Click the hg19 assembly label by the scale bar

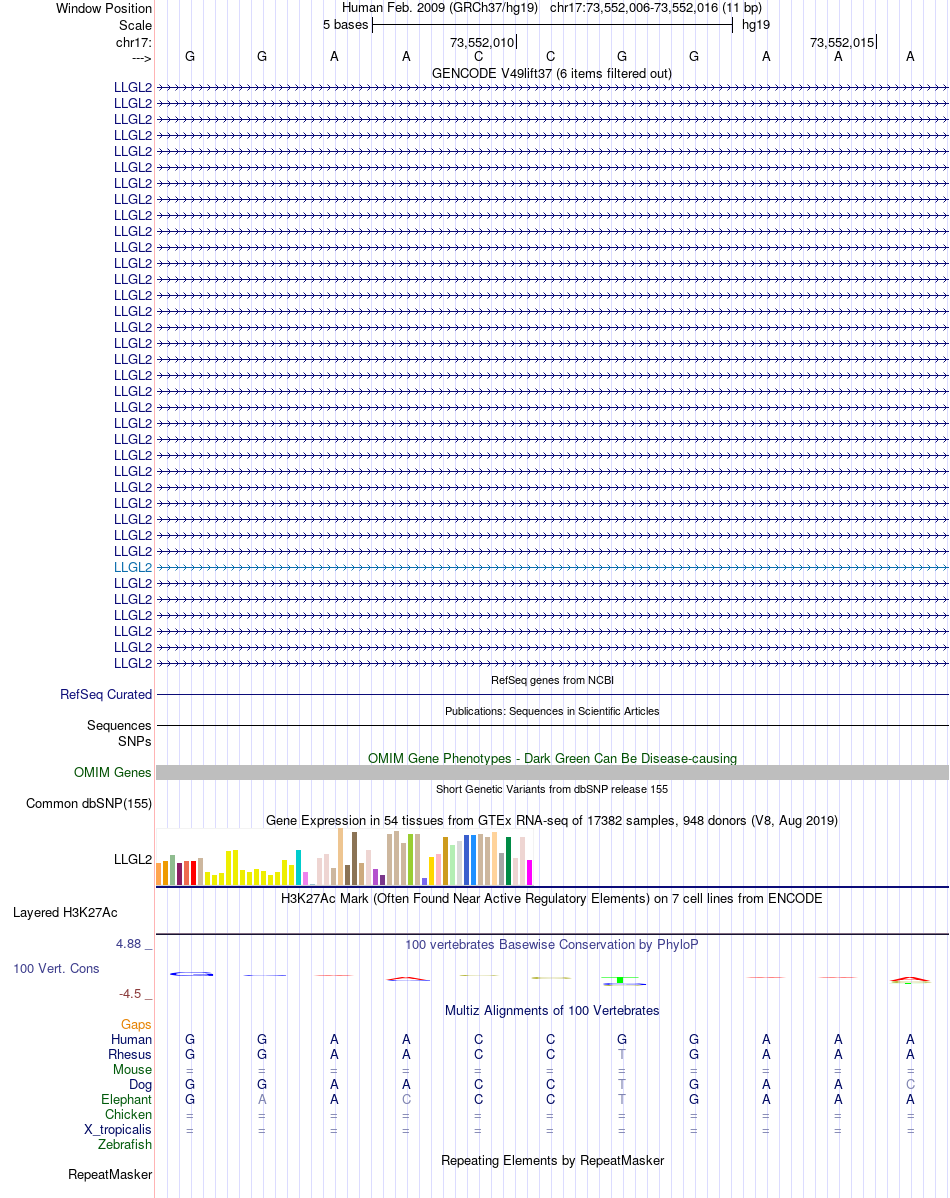756,24
